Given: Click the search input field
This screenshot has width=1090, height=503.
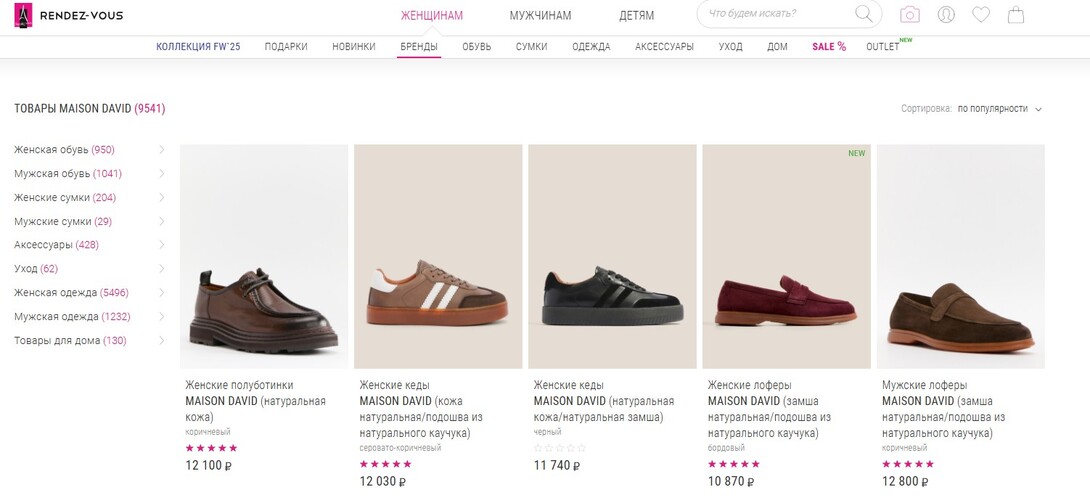Looking at the screenshot, I should (775, 14).
